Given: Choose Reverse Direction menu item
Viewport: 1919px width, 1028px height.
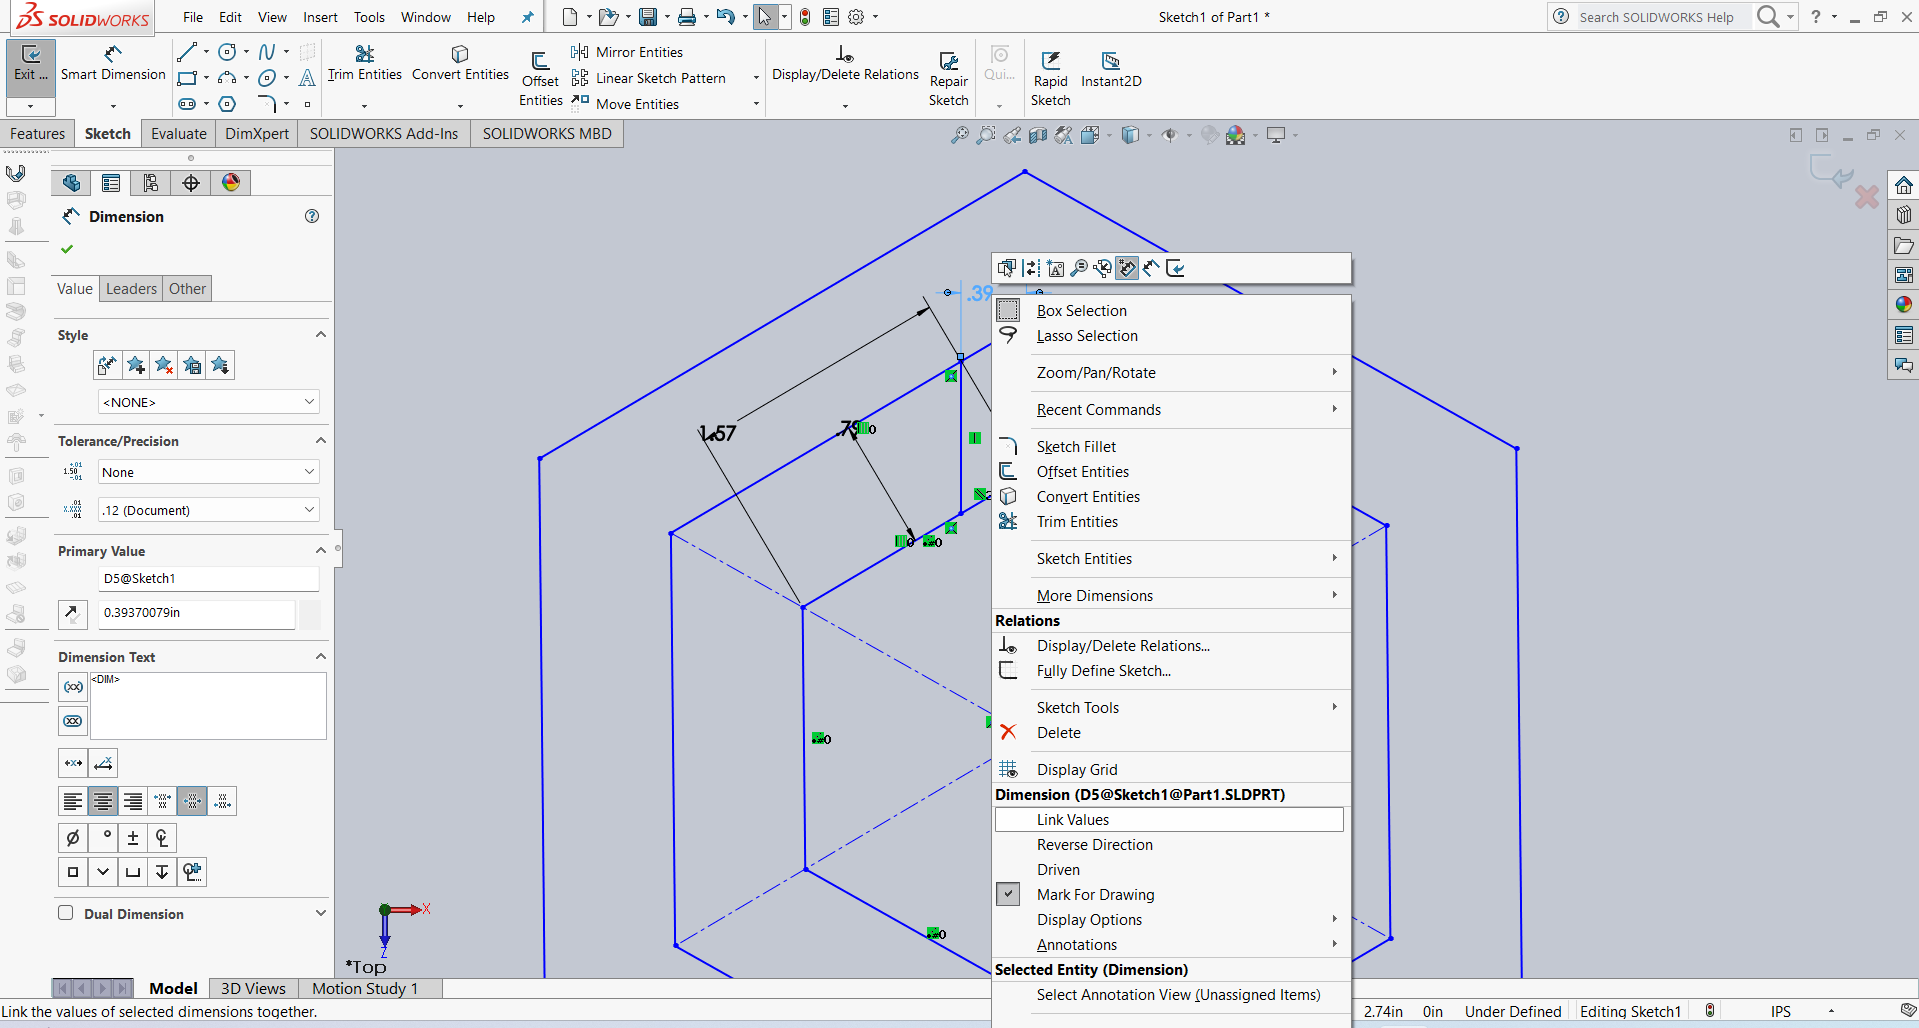Looking at the screenshot, I should (x=1171, y=845).
